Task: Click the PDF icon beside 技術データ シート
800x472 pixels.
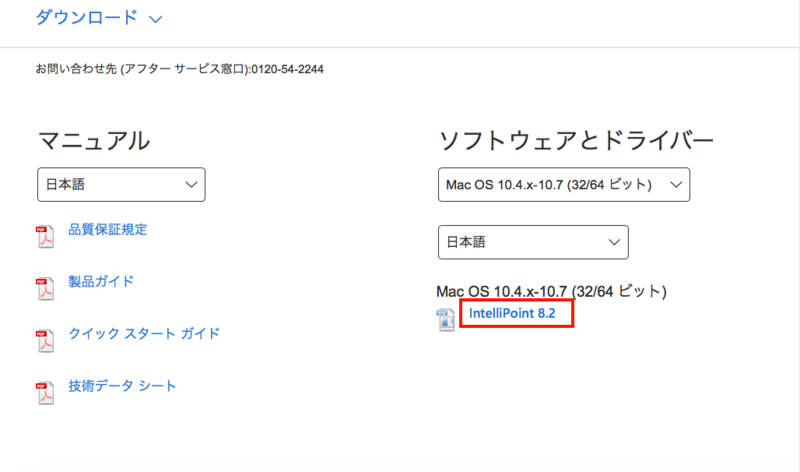Action: (x=45, y=393)
